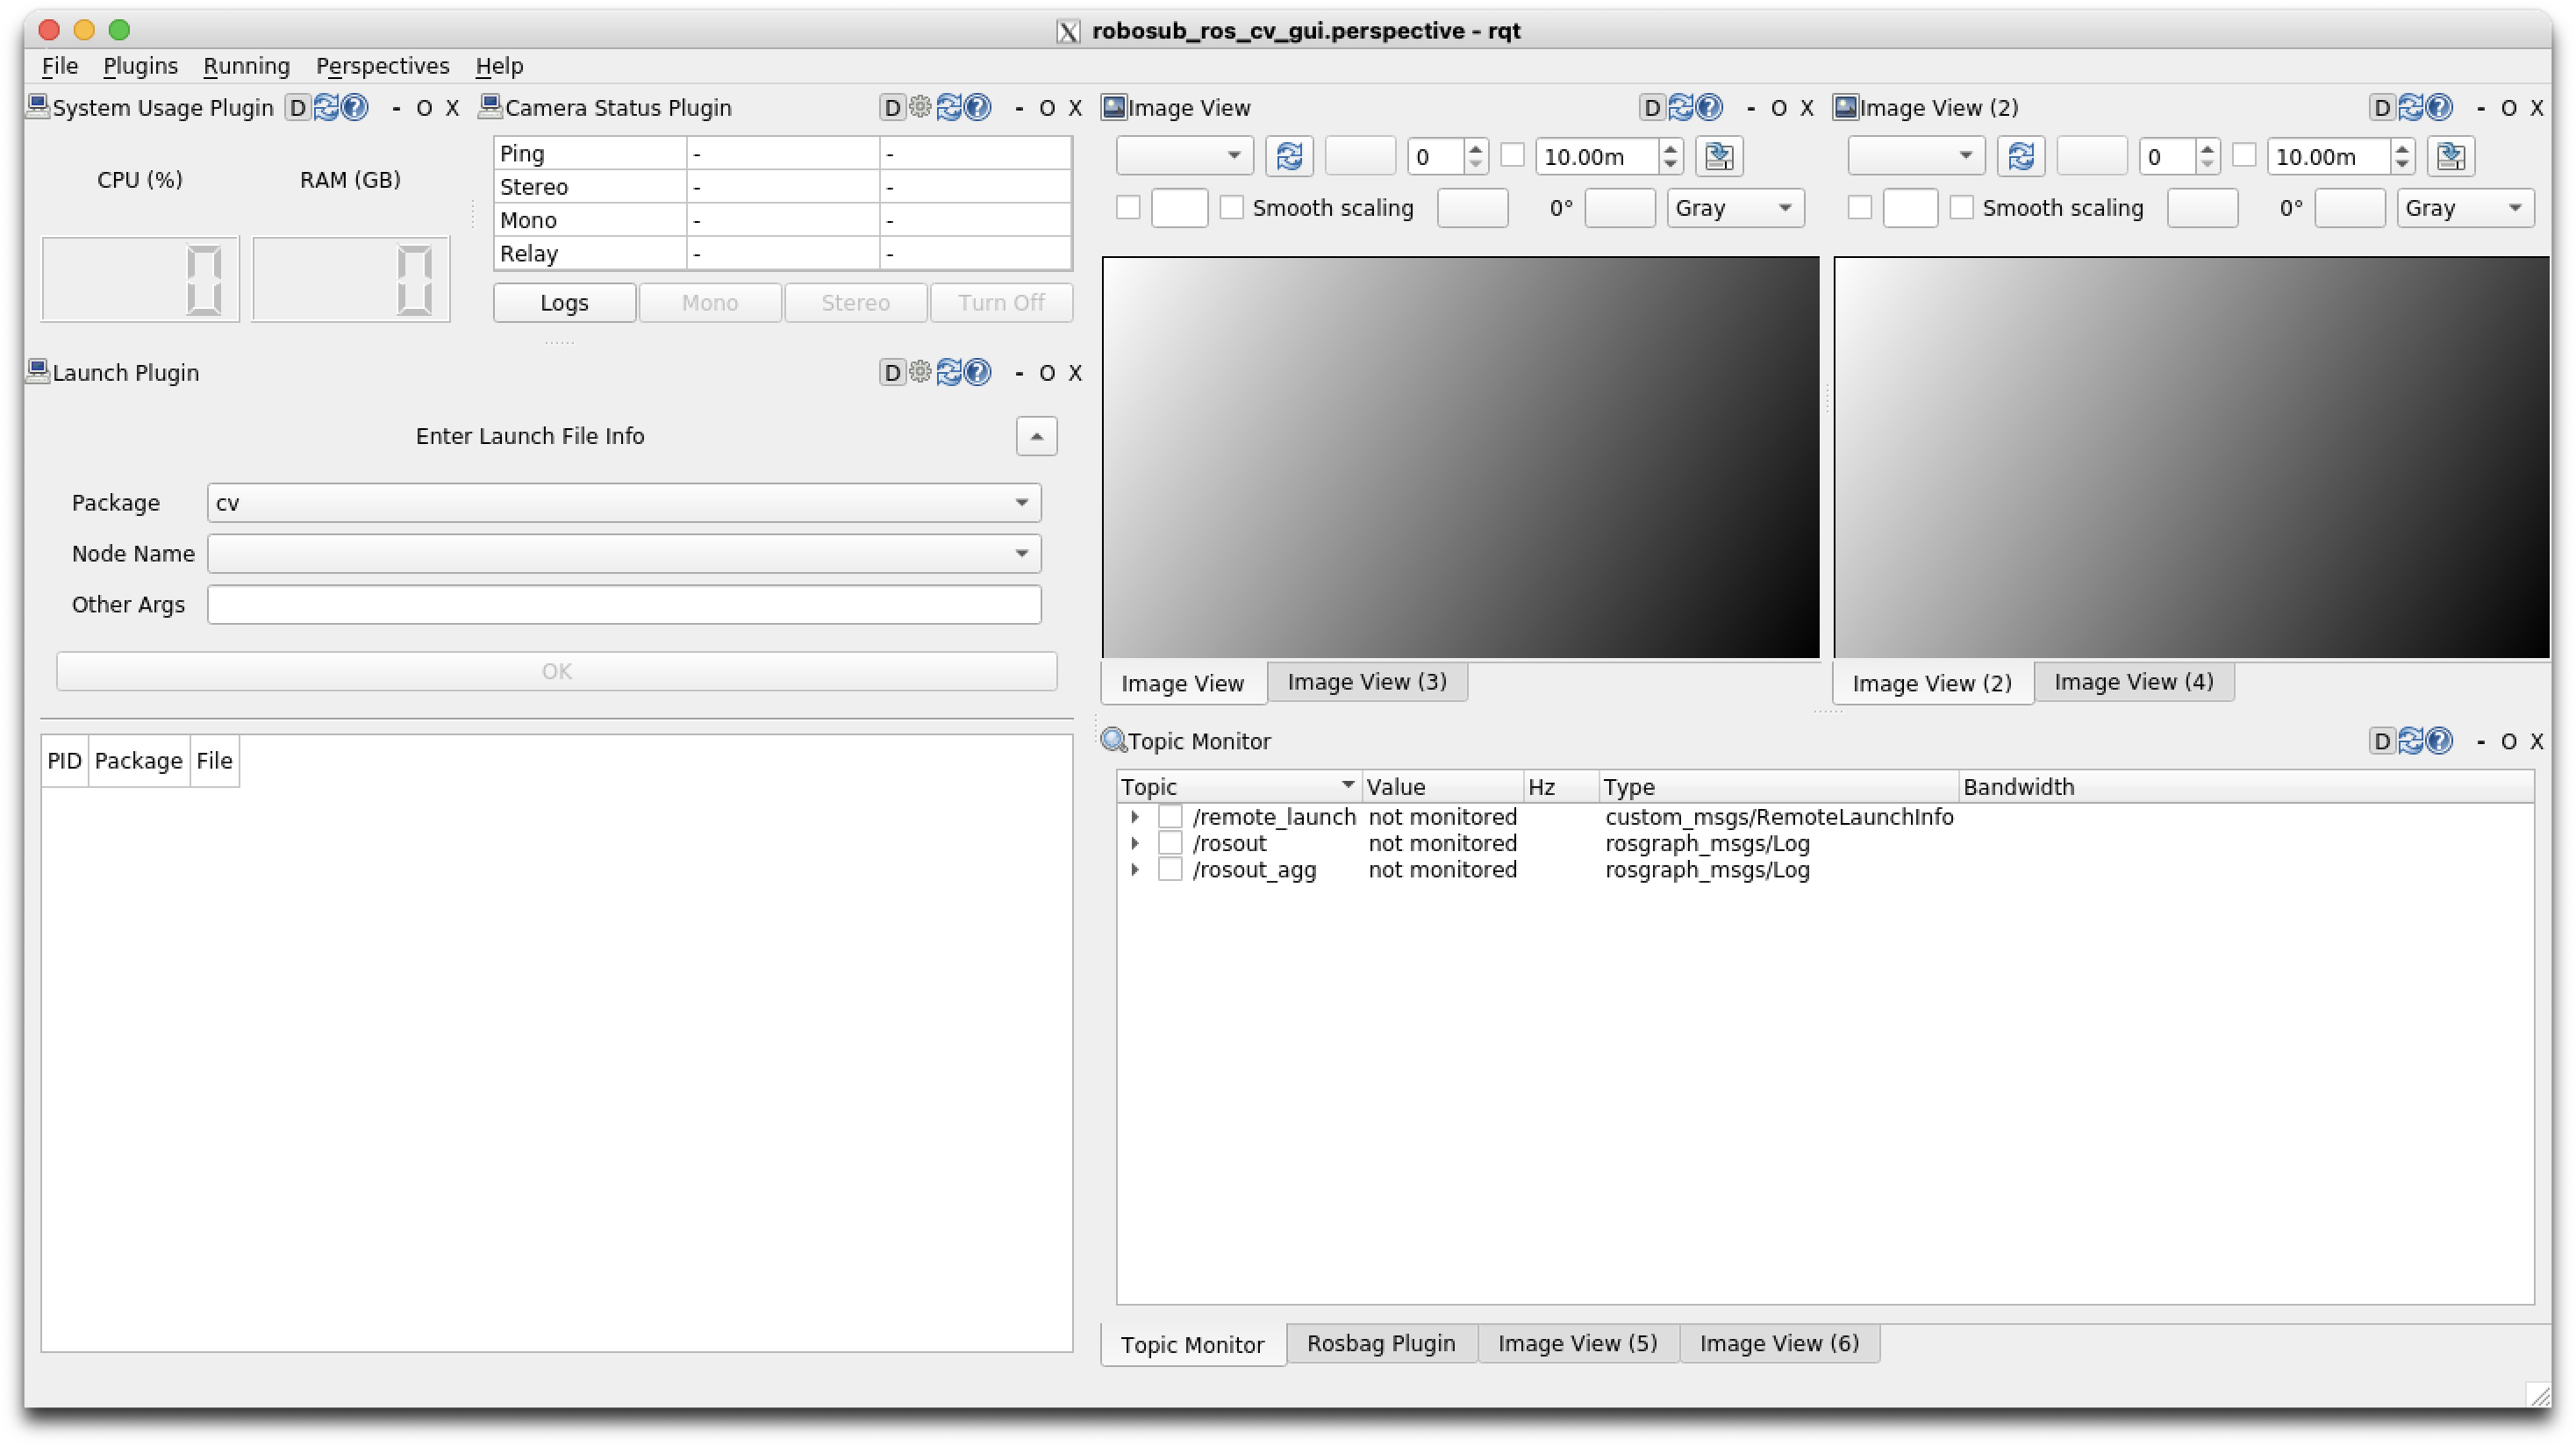Collapse the Enter Launch File Info section
2576x1446 pixels.
coord(1036,436)
